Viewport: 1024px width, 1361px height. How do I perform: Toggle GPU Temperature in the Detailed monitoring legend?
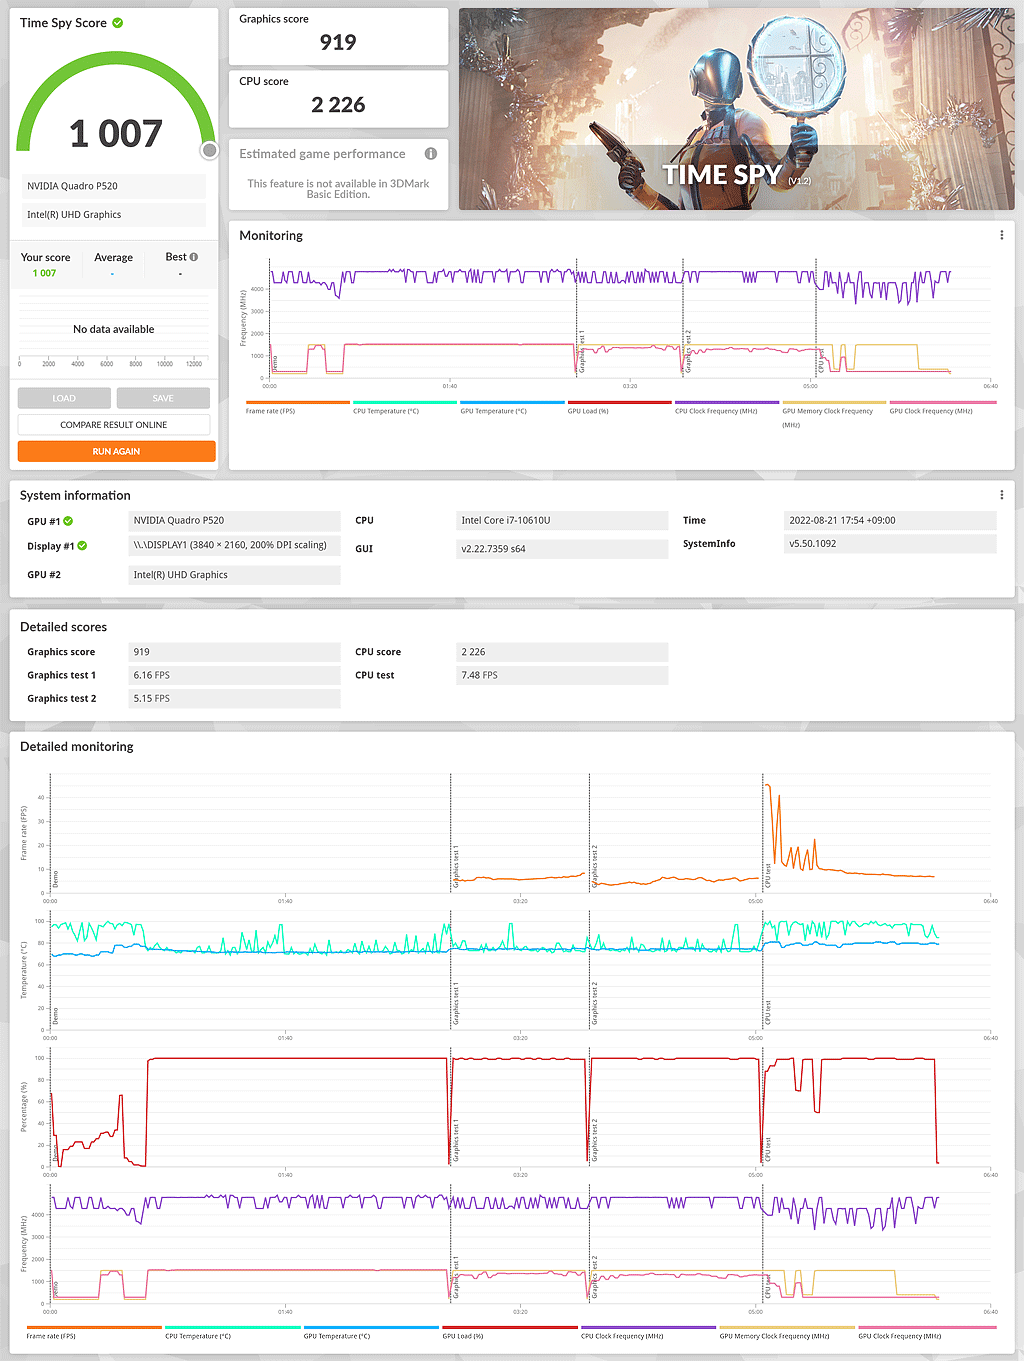tap(371, 1333)
